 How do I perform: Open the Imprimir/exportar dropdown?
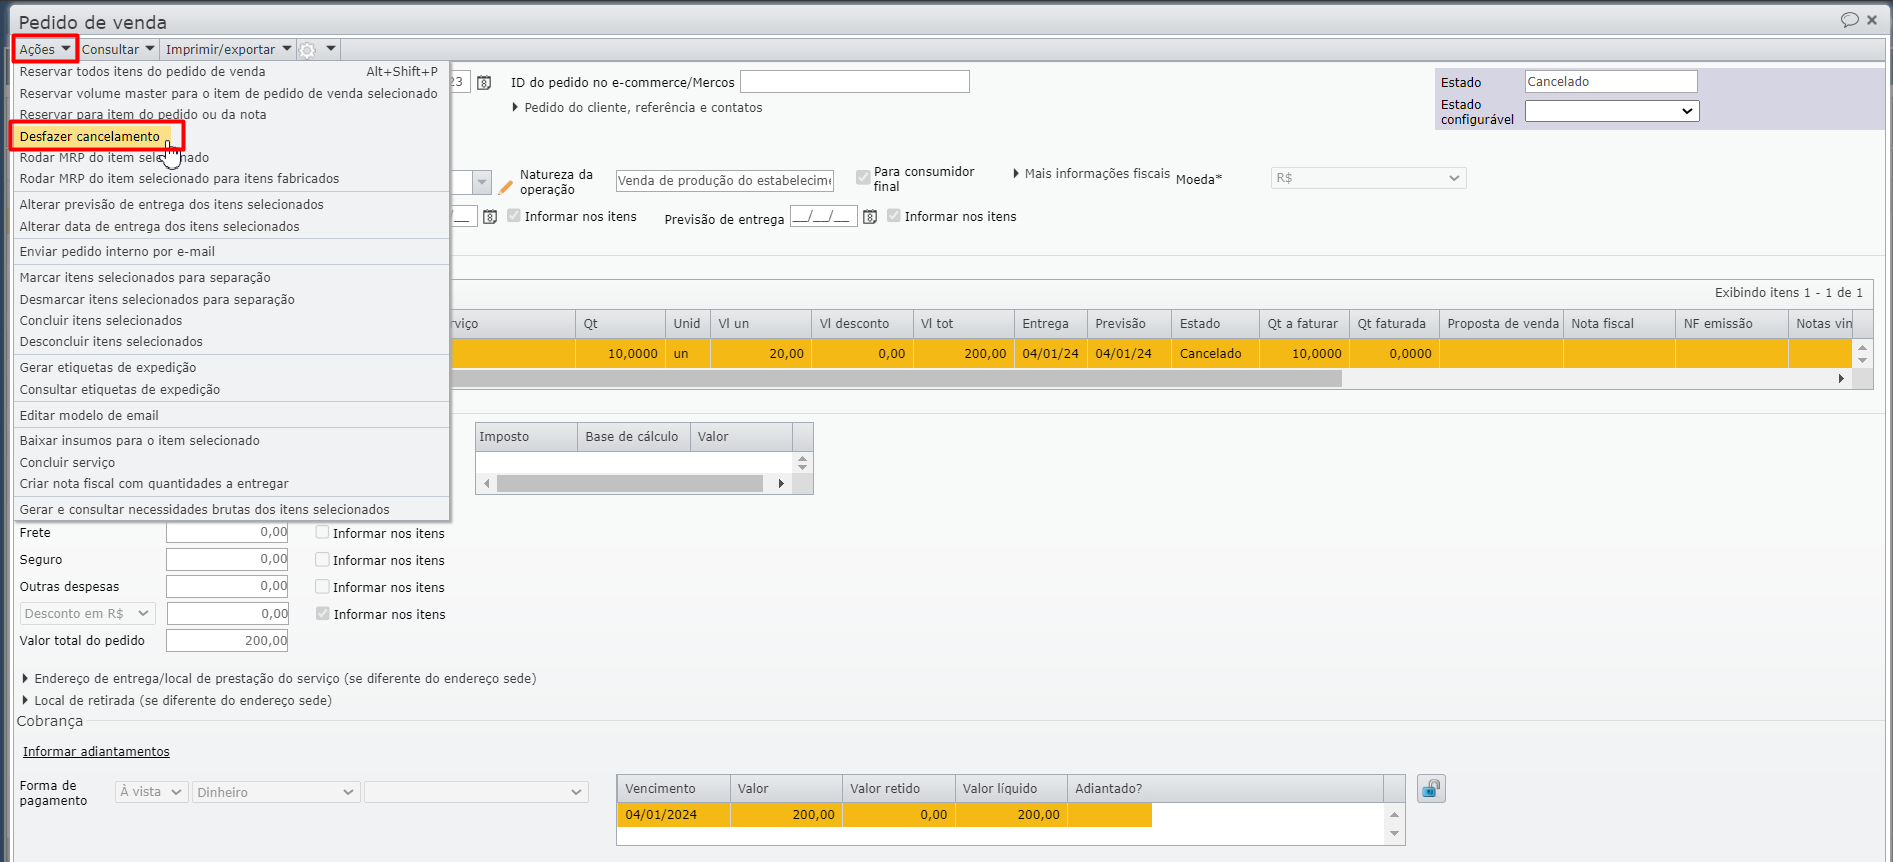tap(228, 49)
